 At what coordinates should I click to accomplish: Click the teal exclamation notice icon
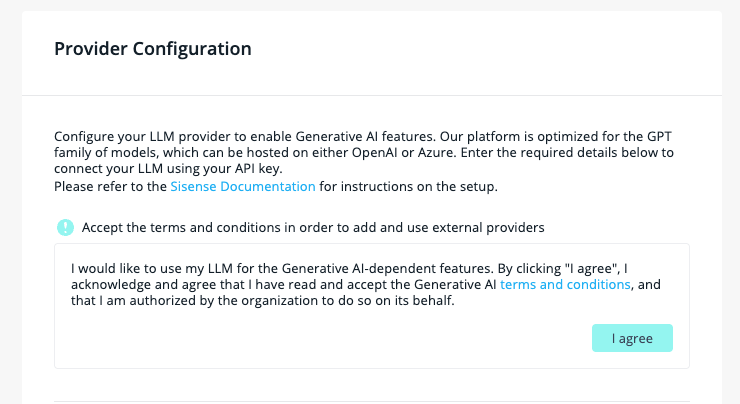65,227
